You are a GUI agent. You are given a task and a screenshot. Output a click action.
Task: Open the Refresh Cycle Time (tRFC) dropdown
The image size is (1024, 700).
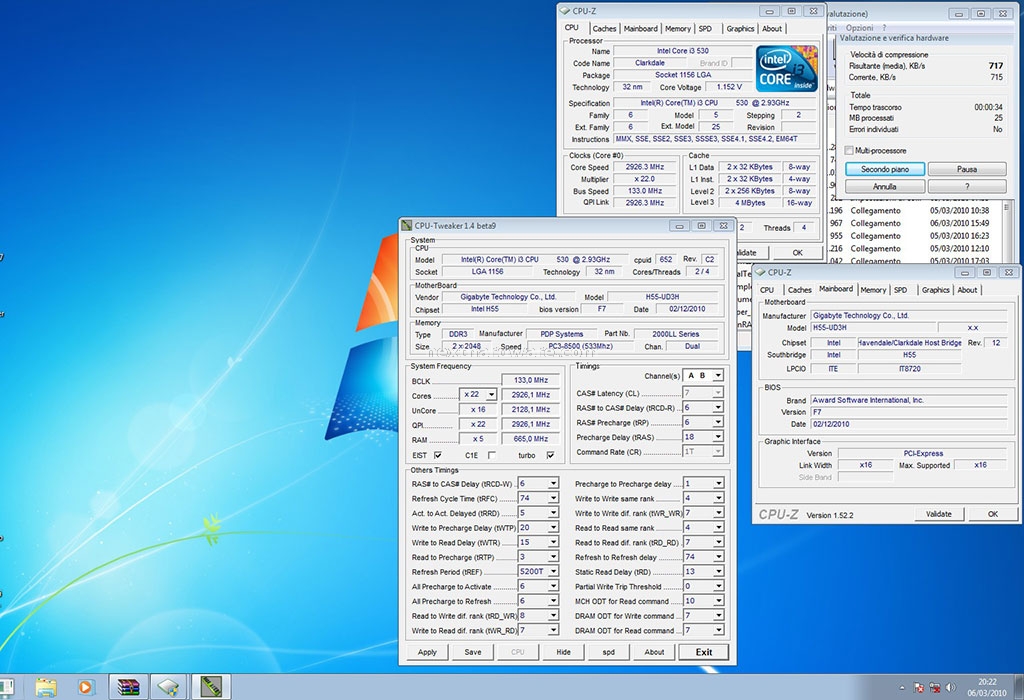pyautogui.click(x=553, y=498)
